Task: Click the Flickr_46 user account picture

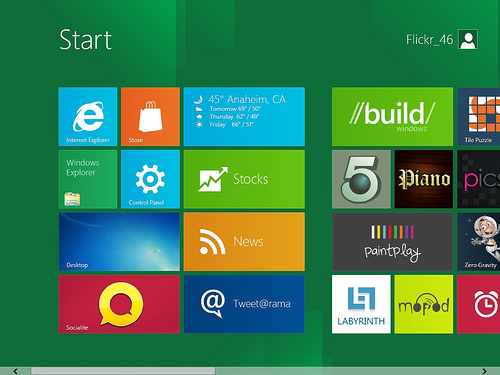Action: click(468, 39)
